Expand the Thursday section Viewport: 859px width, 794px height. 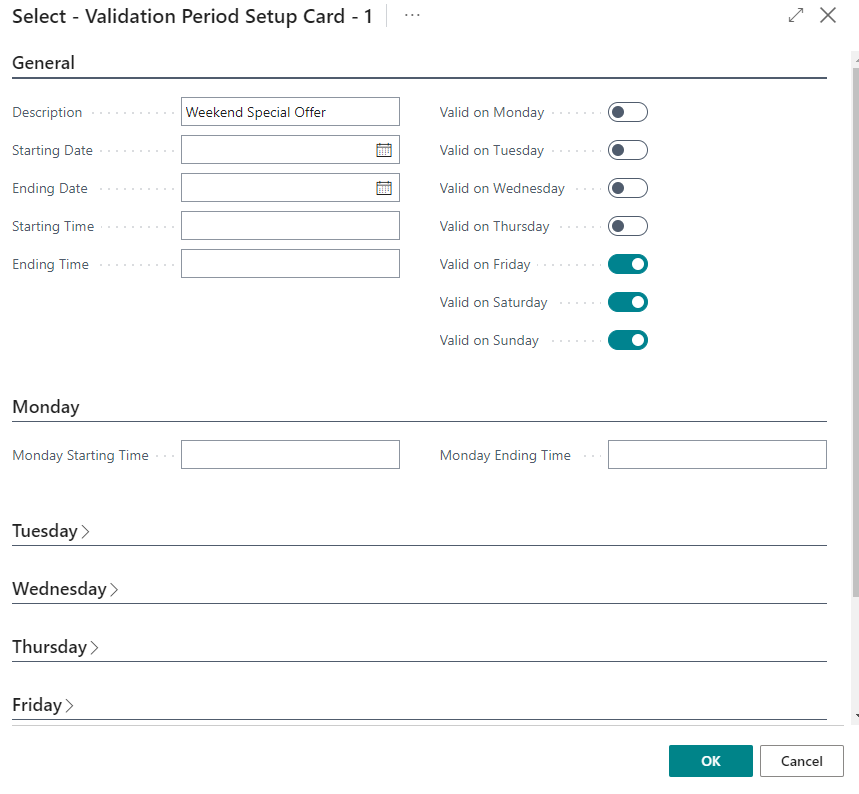tap(55, 647)
